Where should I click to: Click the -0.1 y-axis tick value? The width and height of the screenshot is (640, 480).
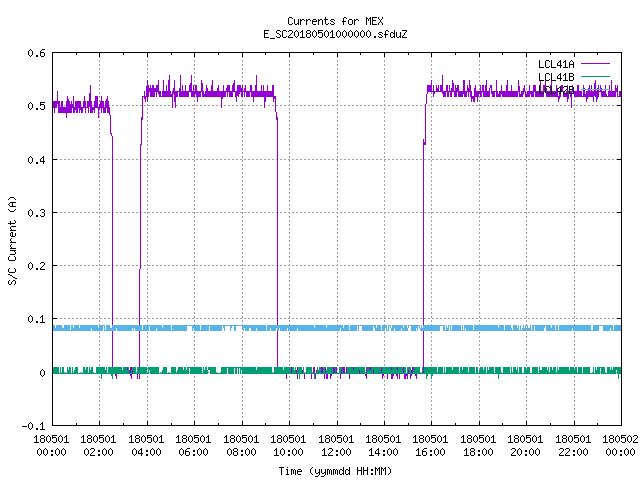click(x=33, y=426)
